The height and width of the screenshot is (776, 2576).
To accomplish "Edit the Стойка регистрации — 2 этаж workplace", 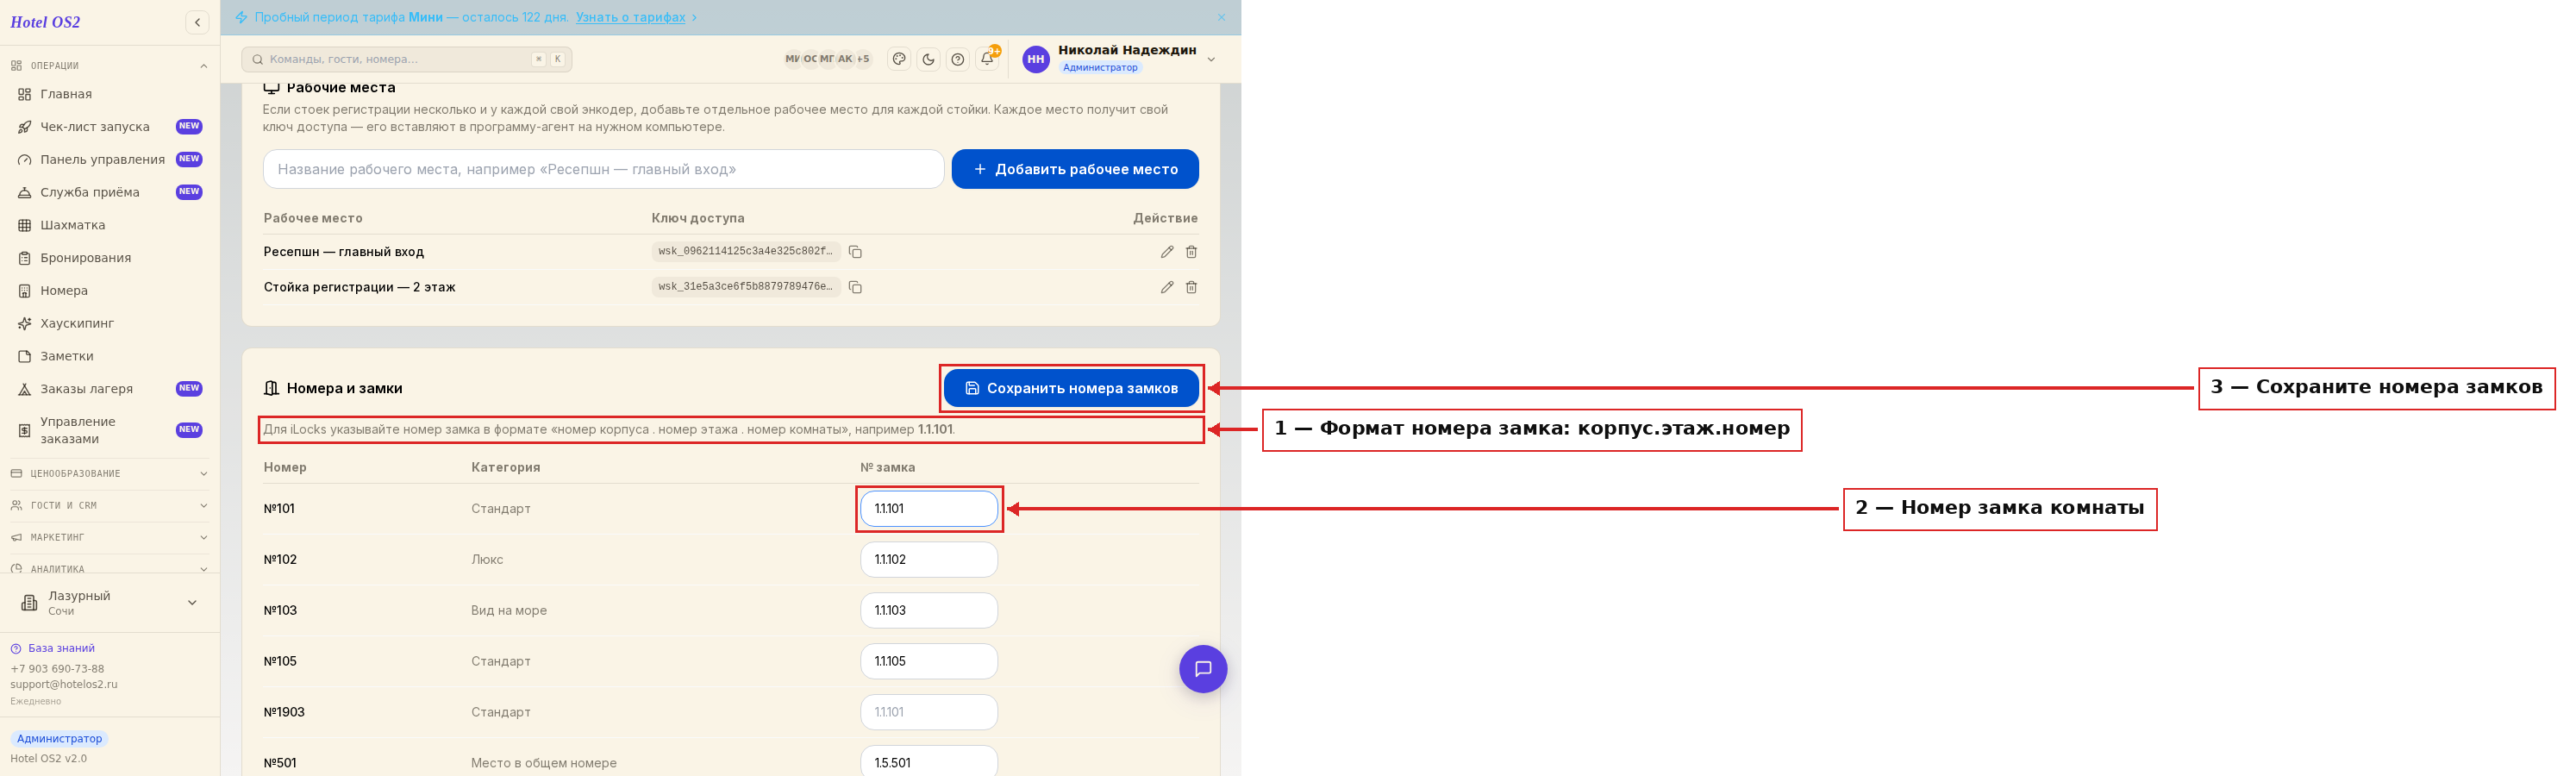I will pyautogui.click(x=1167, y=287).
